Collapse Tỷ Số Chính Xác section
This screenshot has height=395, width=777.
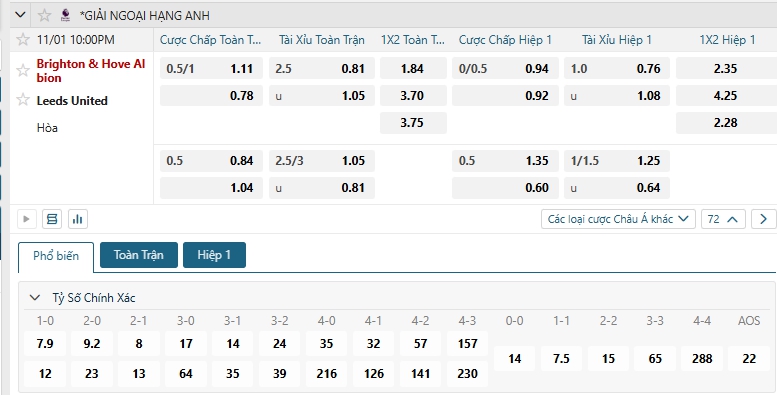point(35,297)
